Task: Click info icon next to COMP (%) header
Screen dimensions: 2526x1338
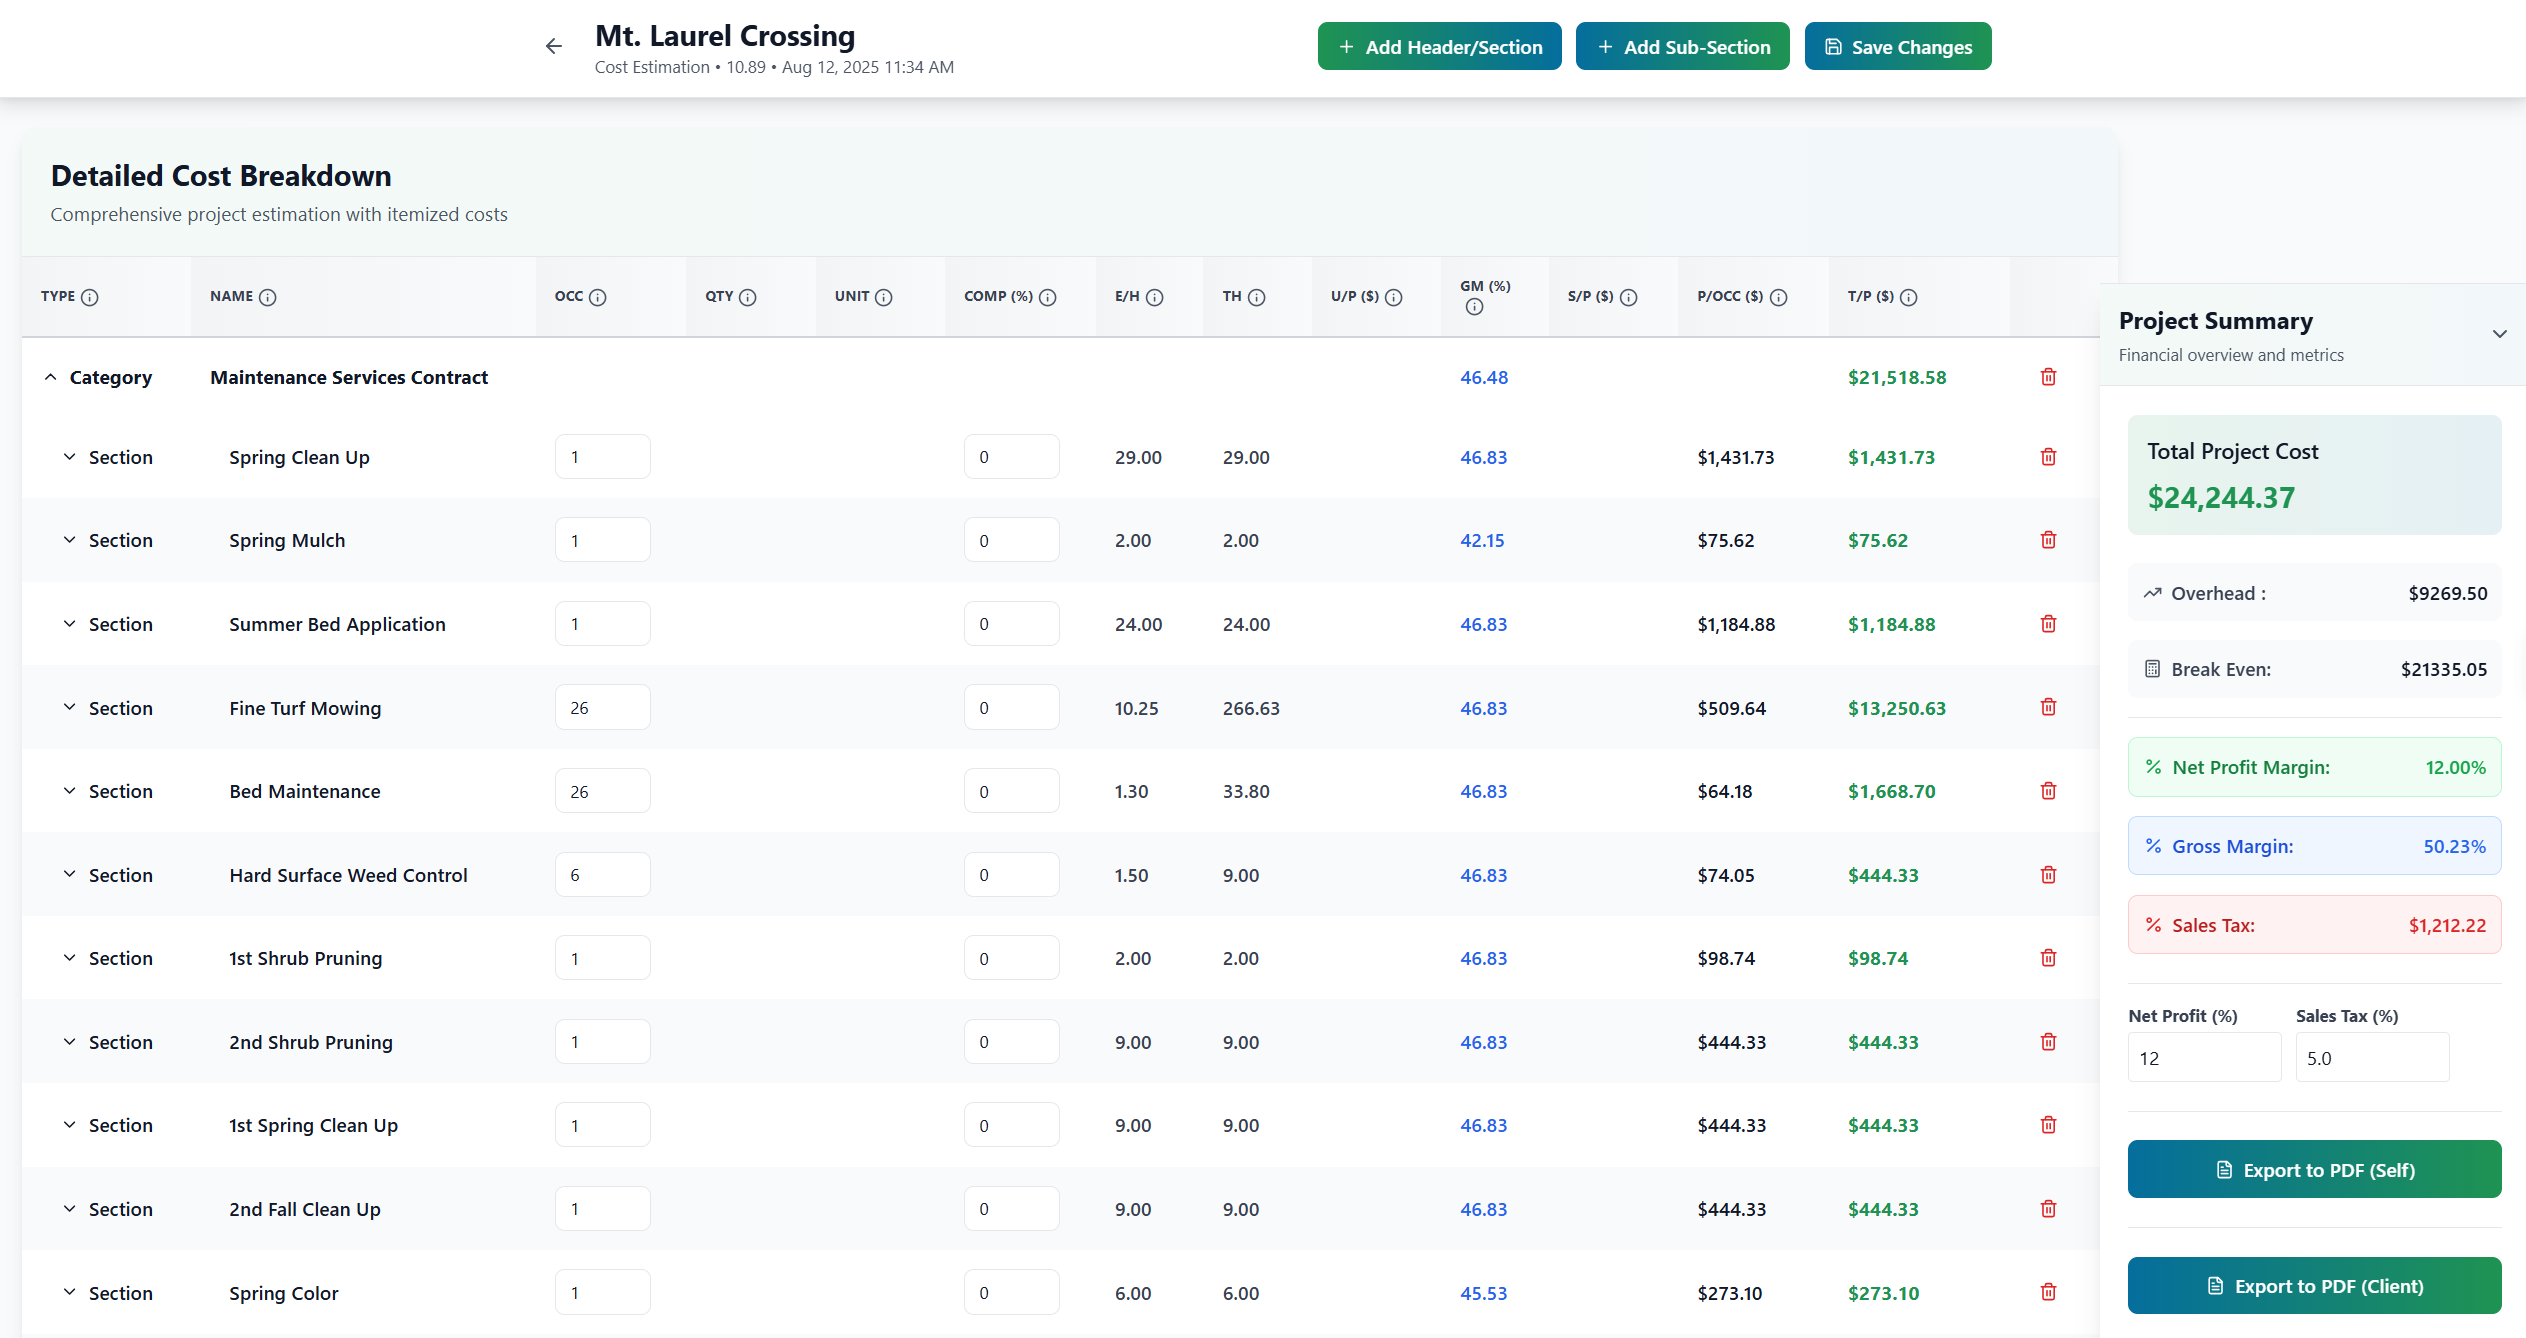Action: click(1047, 297)
